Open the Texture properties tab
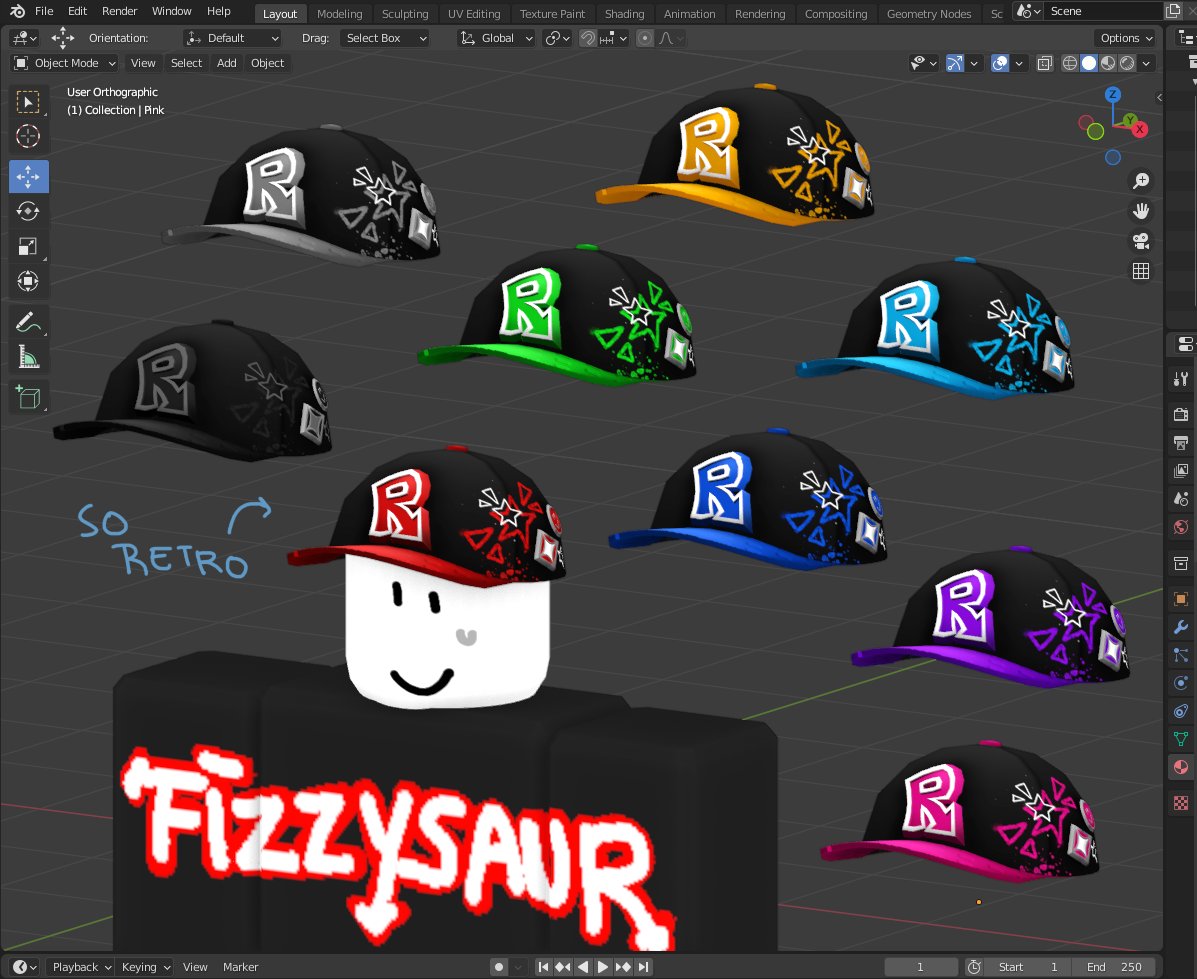Viewport: 1197px width, 979px height. pyautogui.click(x=1181, y=803)
